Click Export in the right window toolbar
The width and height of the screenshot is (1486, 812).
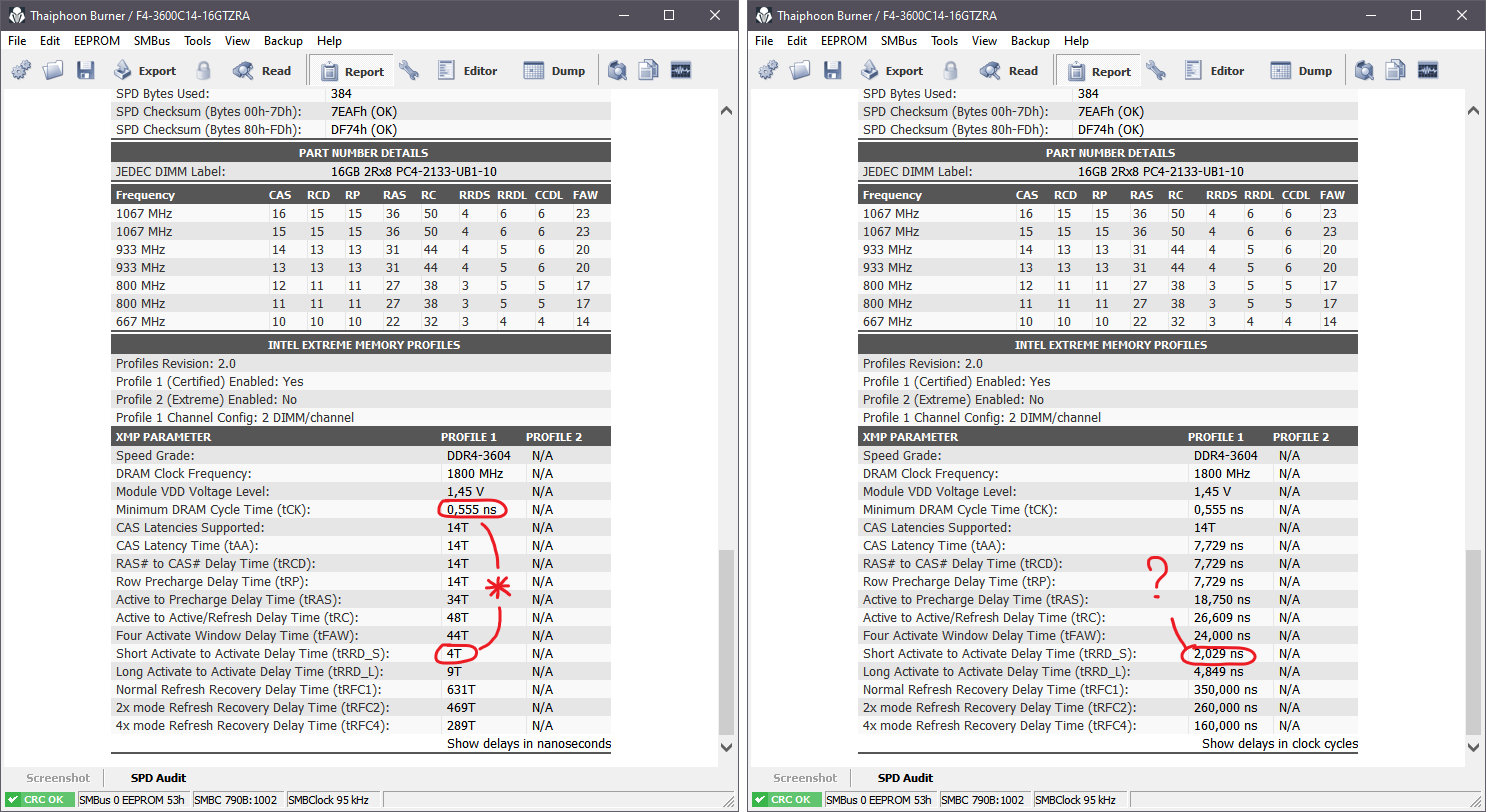pos(891,71)
